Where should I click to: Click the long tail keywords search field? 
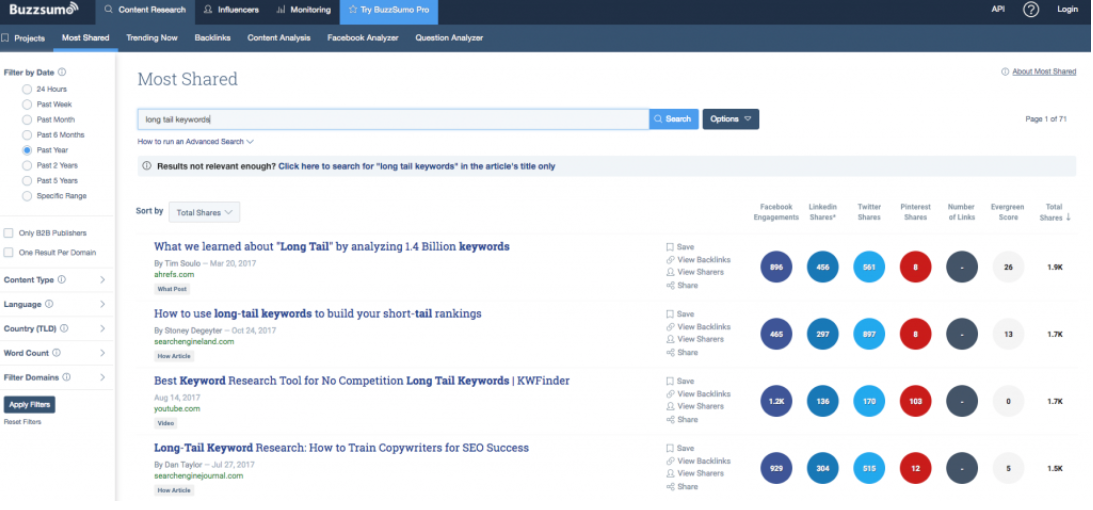pyautogui.click(x=393, y=119)
